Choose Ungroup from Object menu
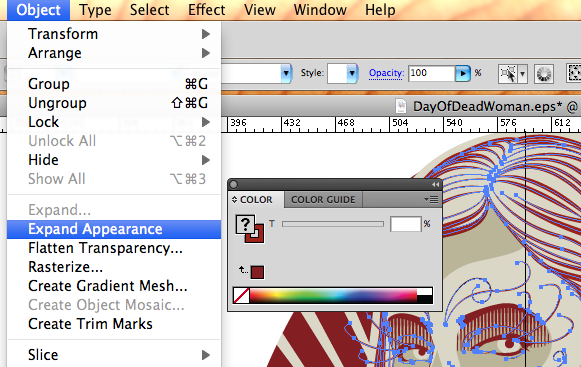 [114, 103]
